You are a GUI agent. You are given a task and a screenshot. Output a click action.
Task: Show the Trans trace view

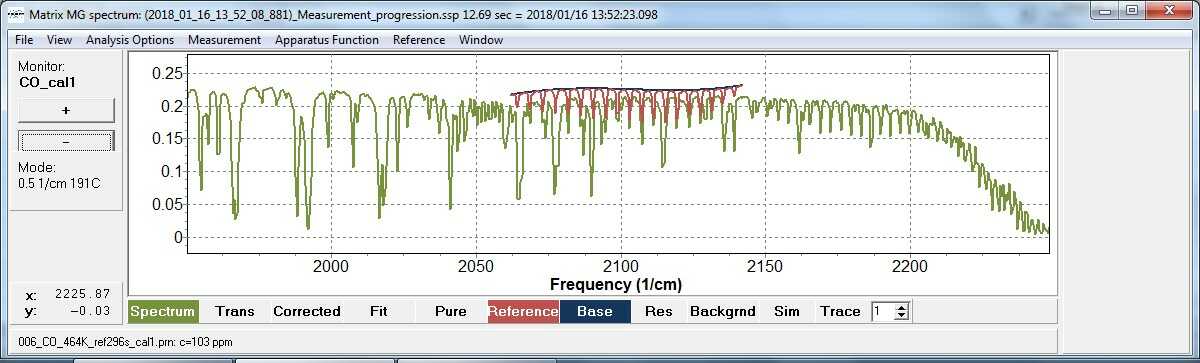234,311
